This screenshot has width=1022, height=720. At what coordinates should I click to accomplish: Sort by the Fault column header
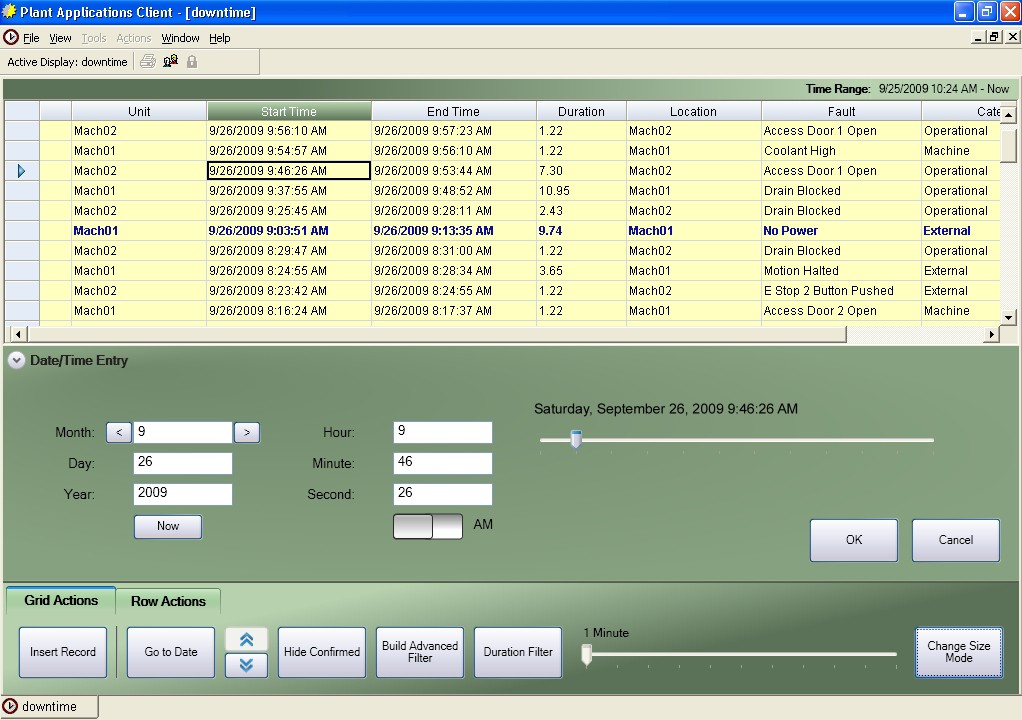(x=841, y=111)
